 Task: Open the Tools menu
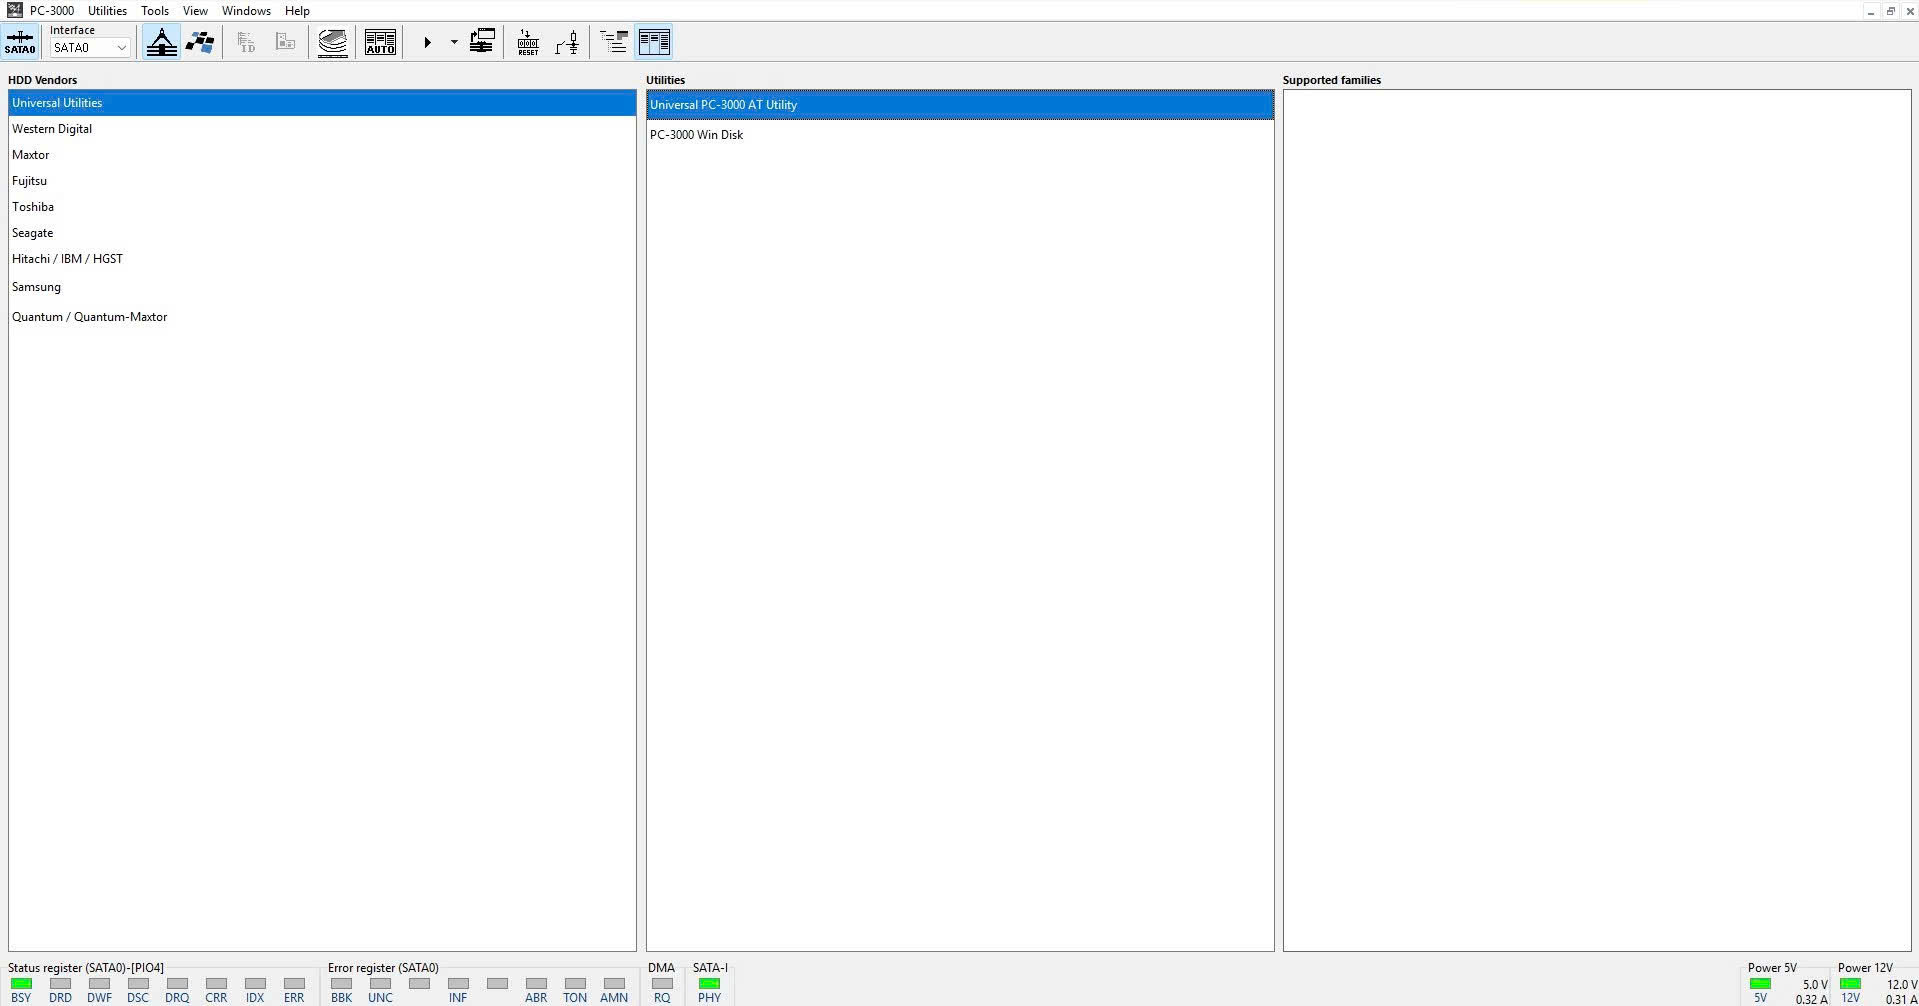155,11
